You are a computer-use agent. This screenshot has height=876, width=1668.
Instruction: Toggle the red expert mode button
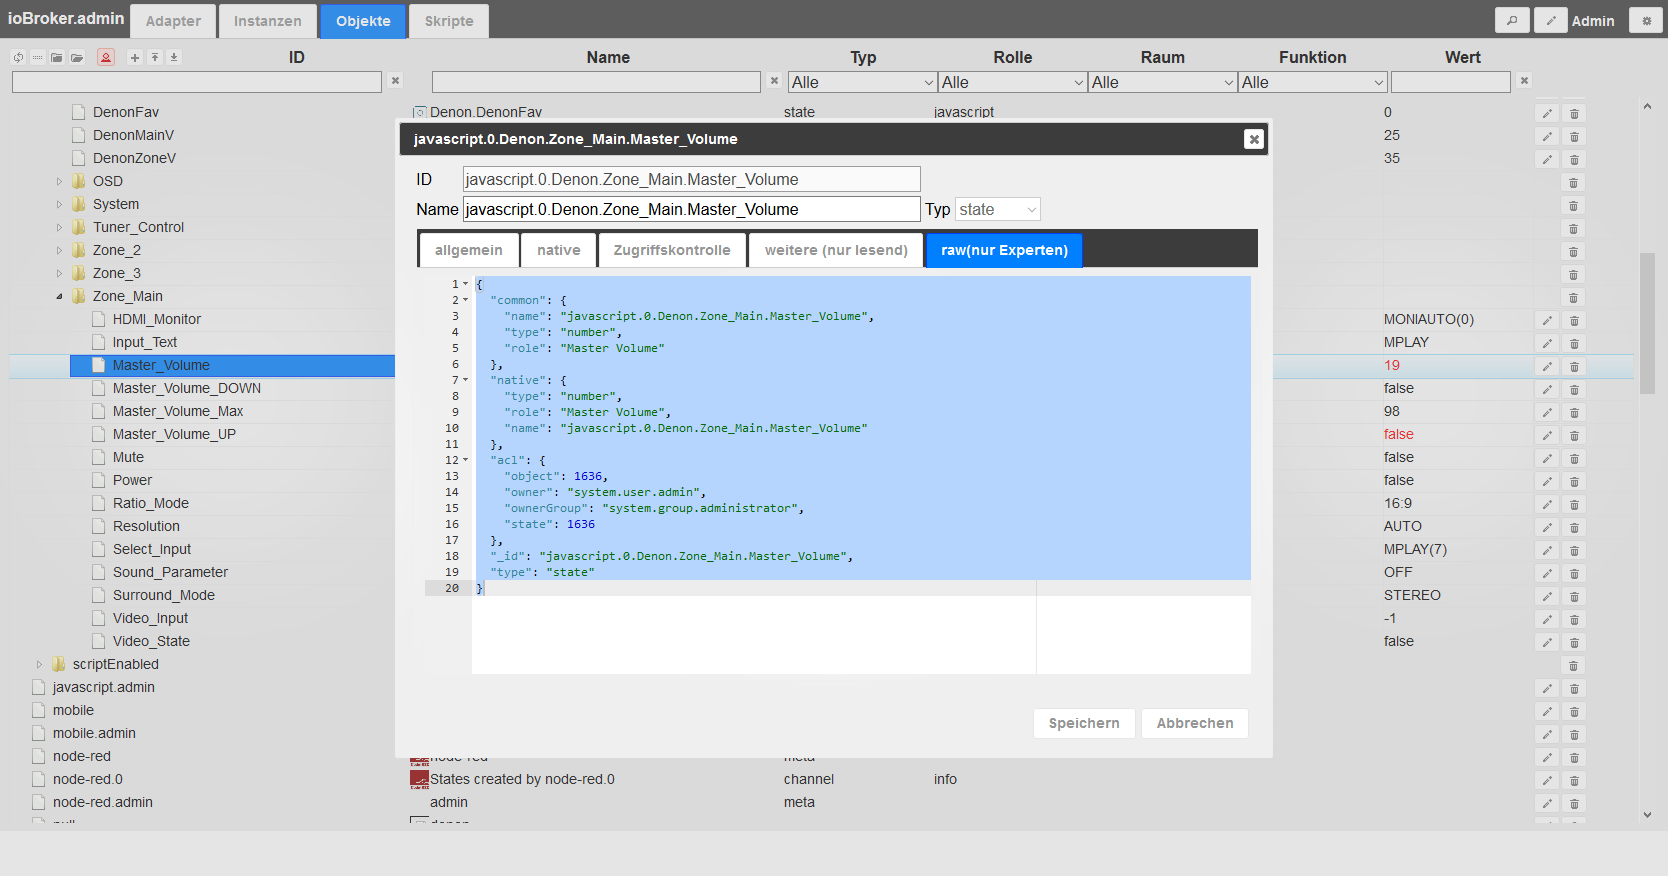(x=106, y=58)
